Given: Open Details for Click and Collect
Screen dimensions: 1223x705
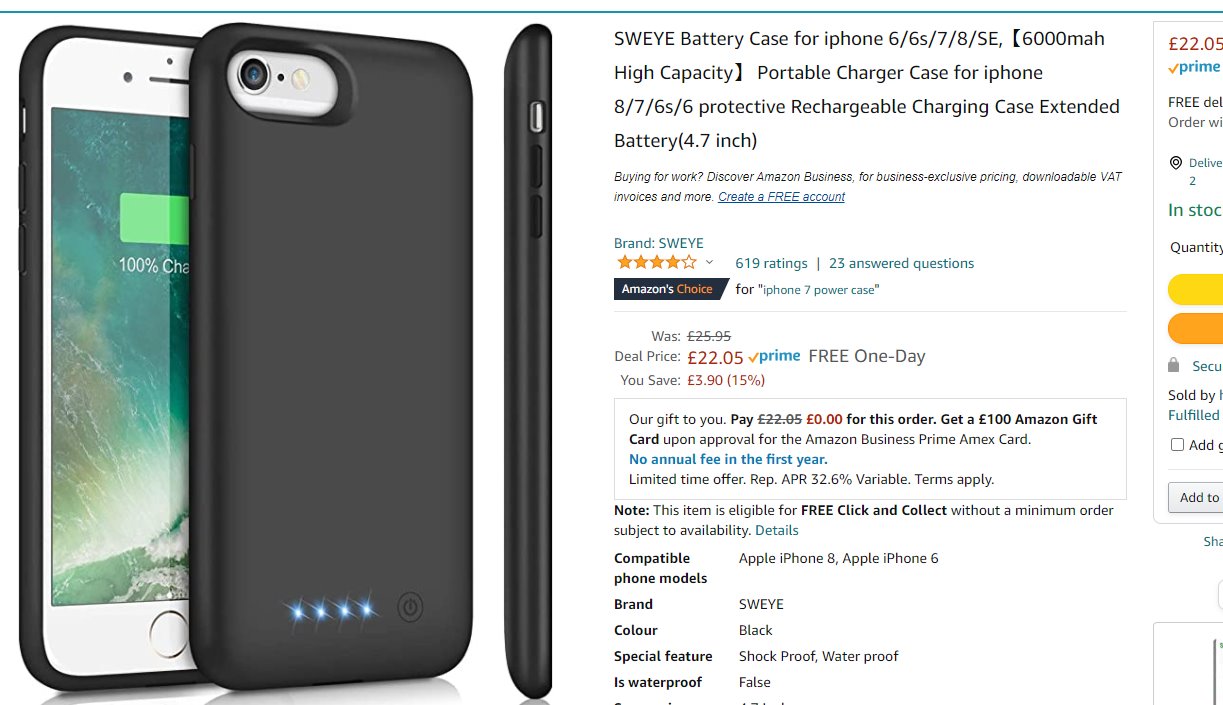Looking at the screenshot, I should 777,530.
